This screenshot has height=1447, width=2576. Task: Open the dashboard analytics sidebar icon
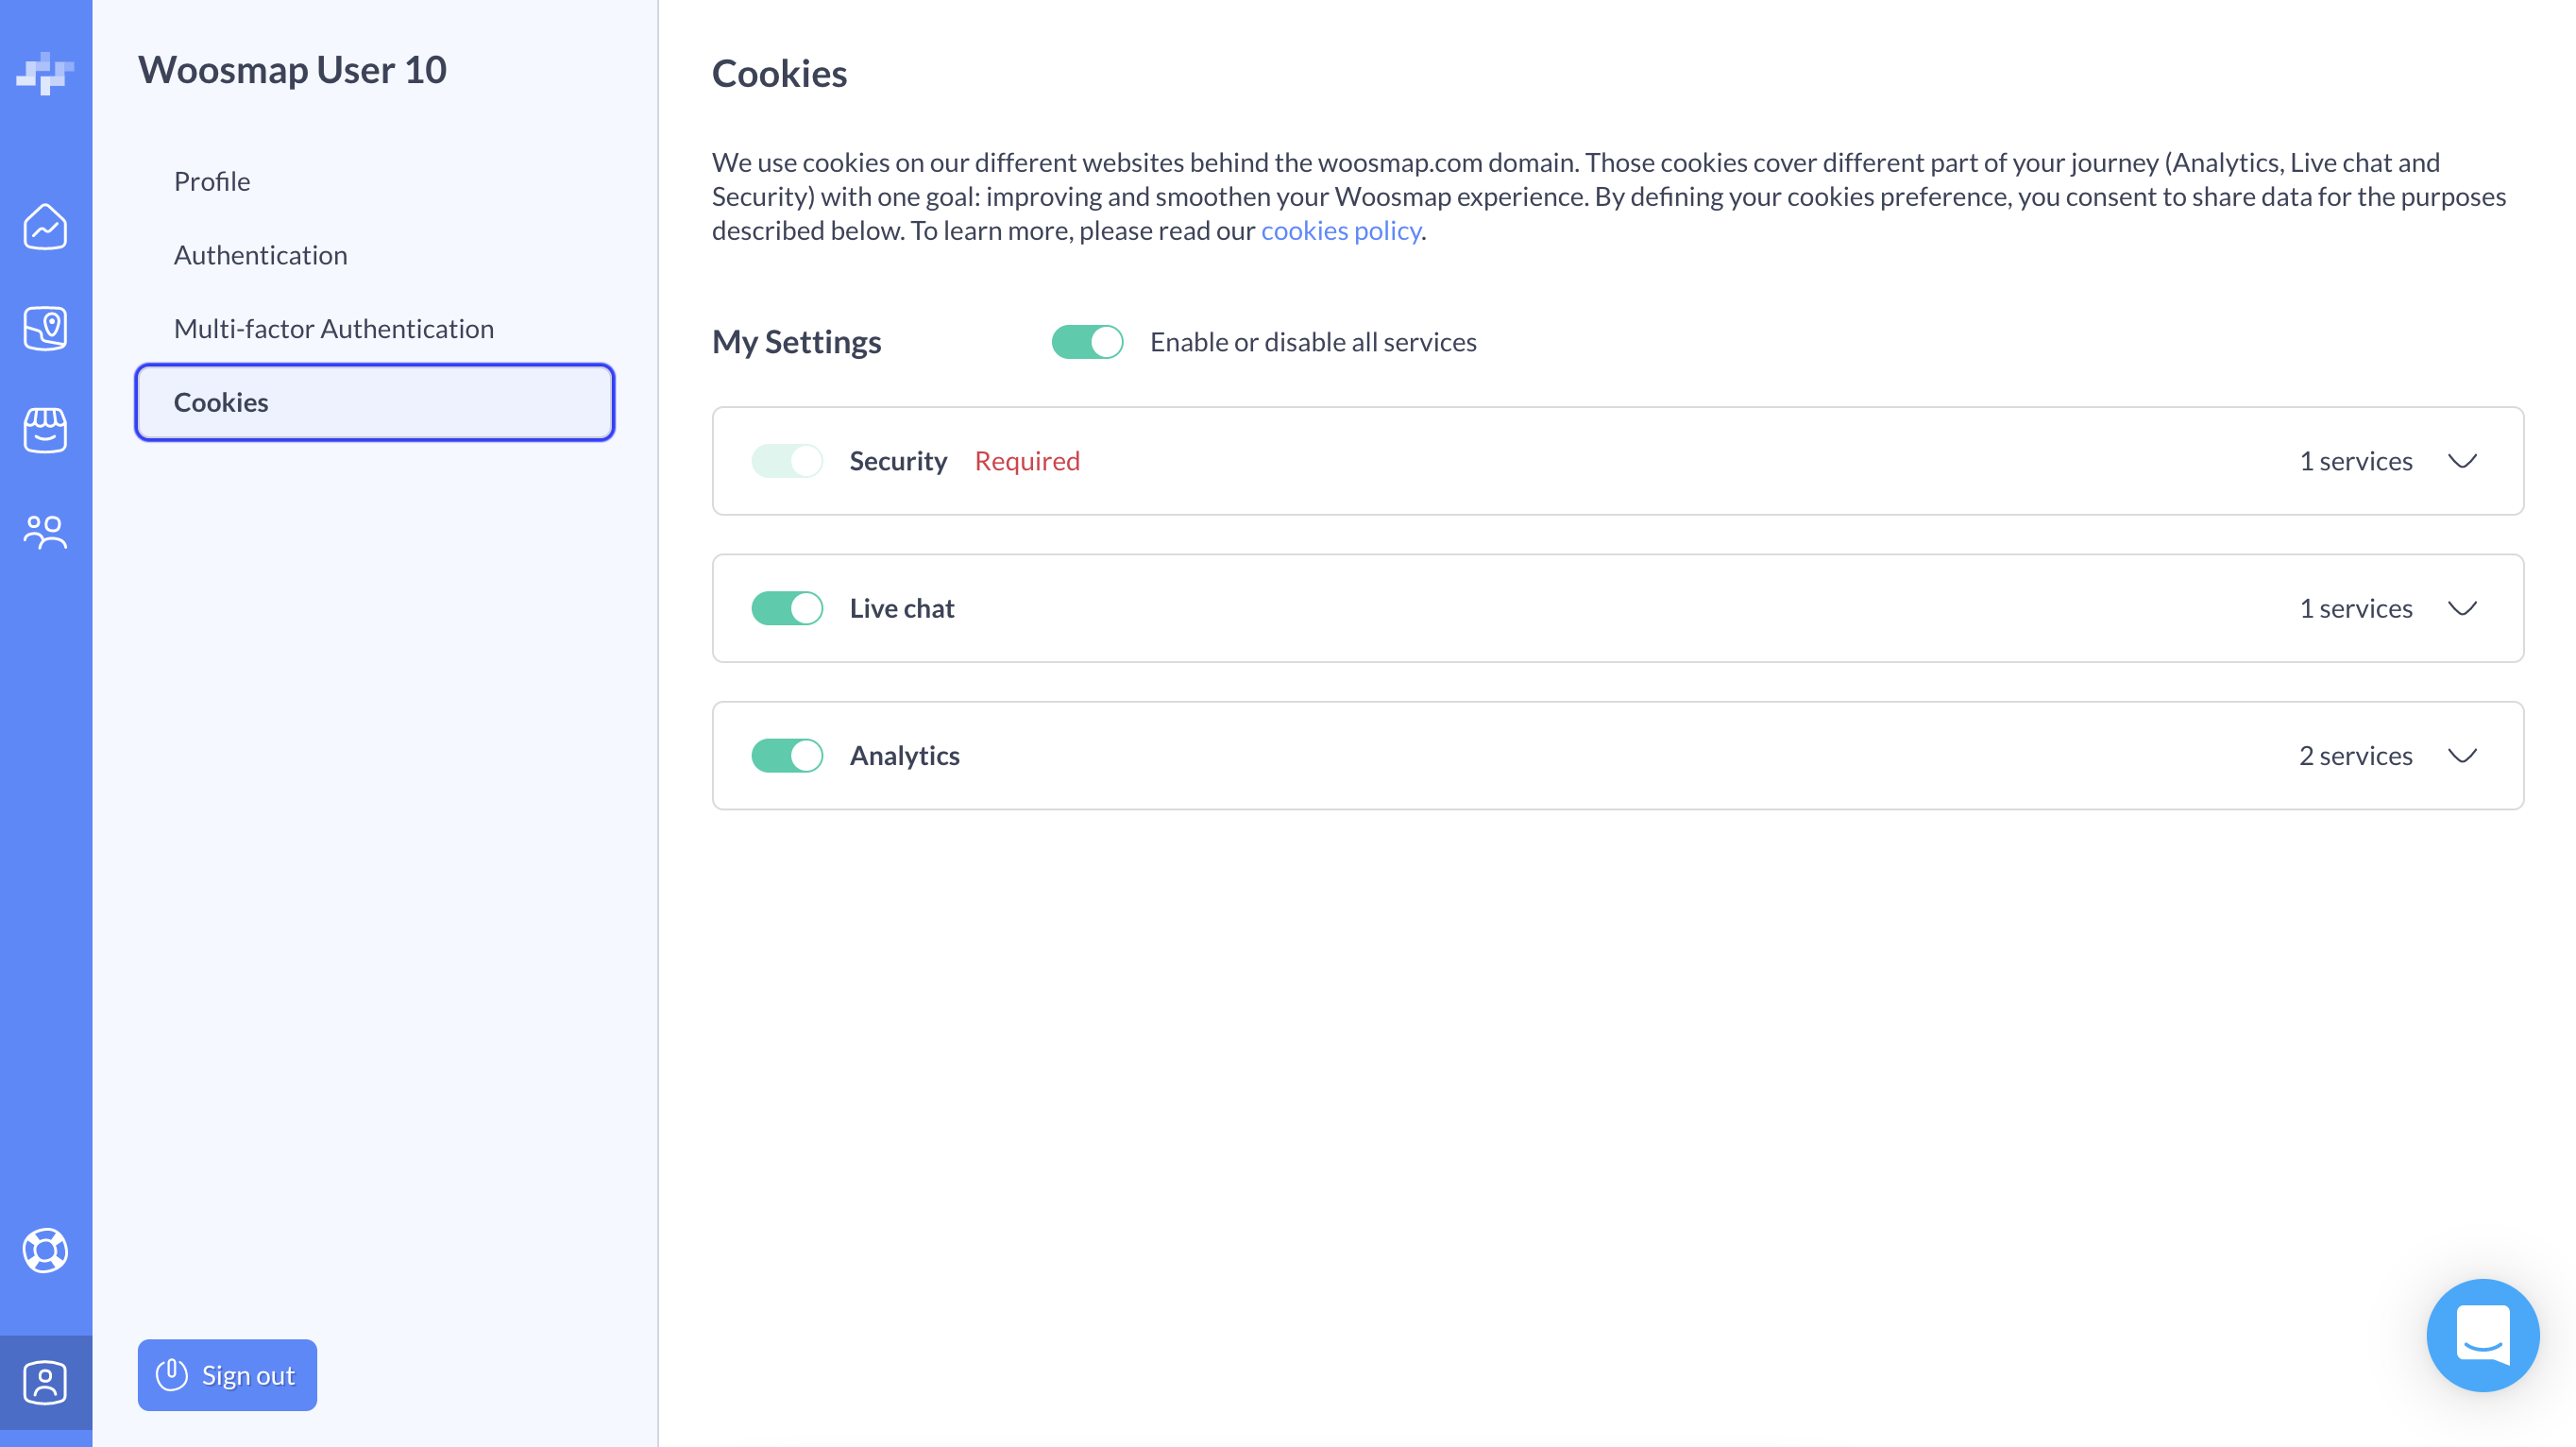coord(45,227)
